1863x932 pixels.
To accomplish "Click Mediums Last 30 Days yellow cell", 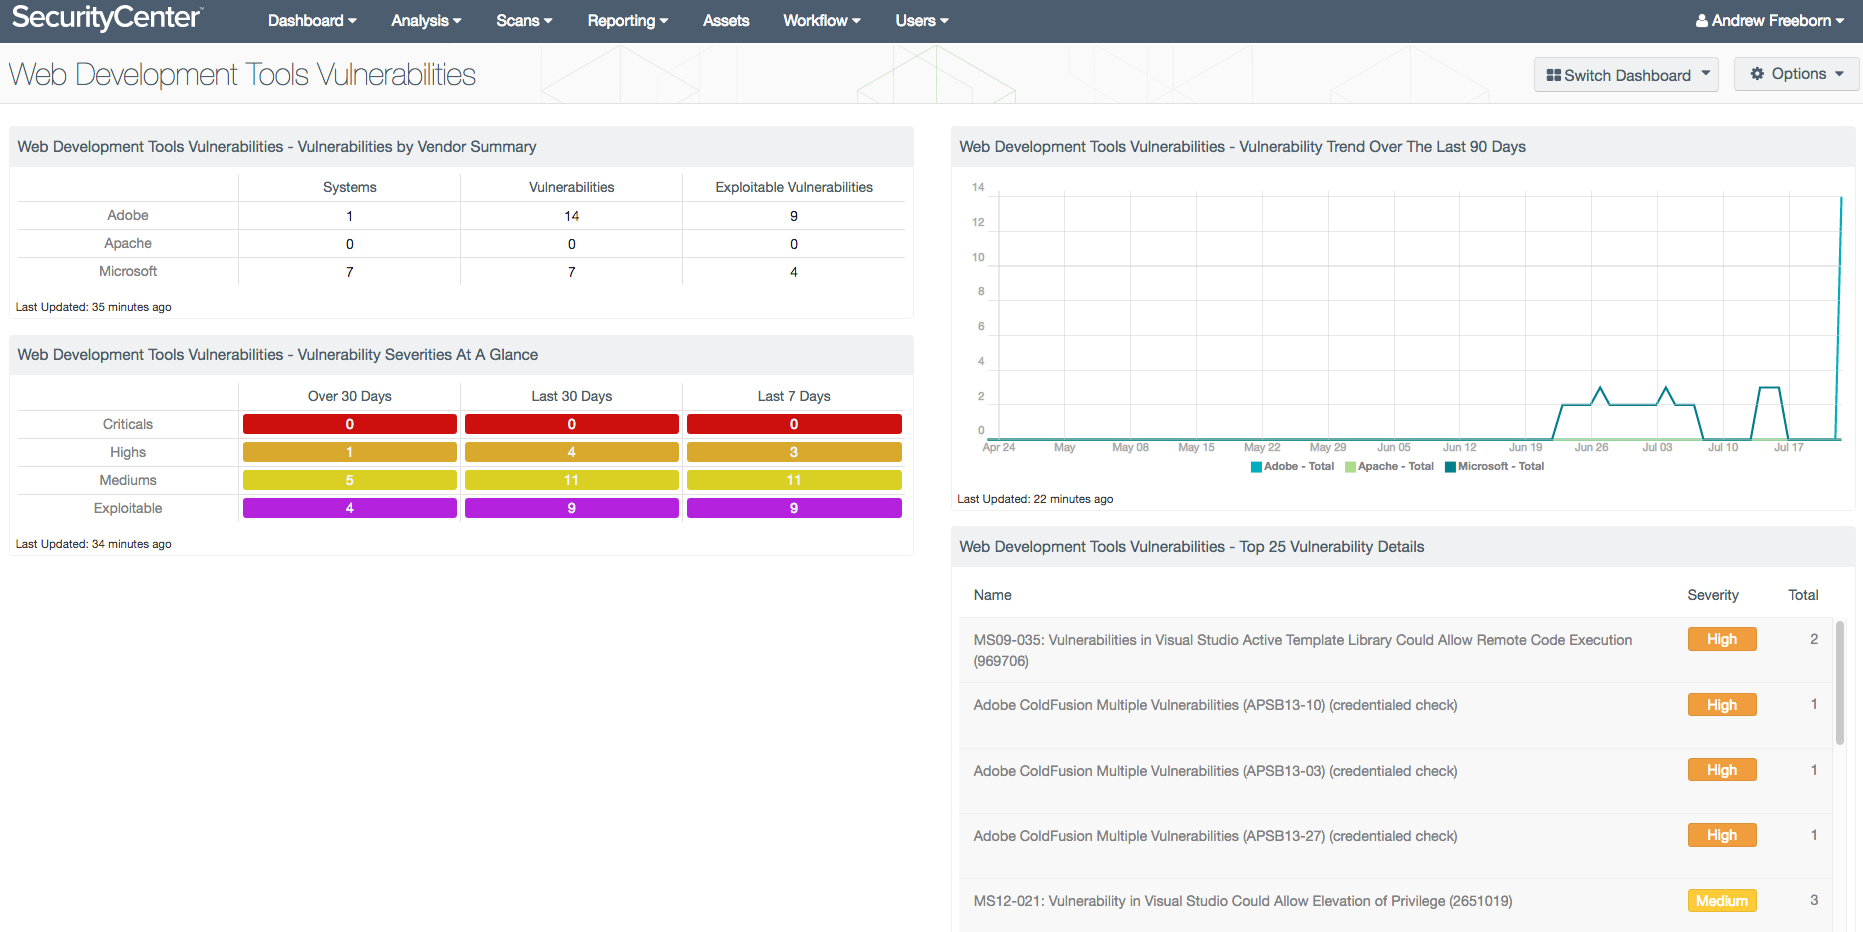I will coord(572,480).
